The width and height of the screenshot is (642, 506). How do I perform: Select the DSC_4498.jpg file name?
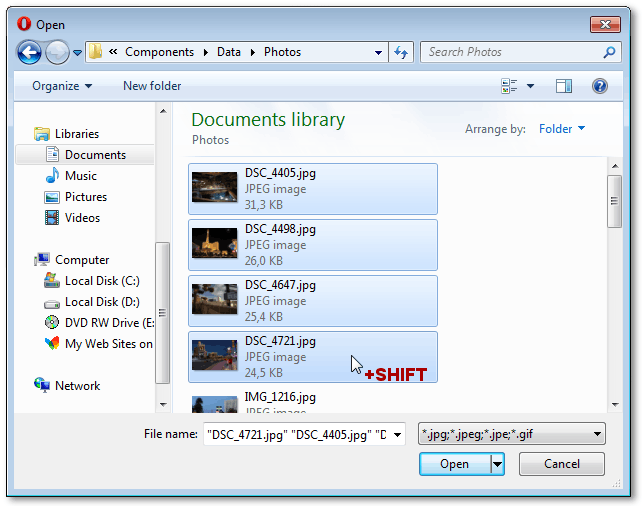coord(280,229)
